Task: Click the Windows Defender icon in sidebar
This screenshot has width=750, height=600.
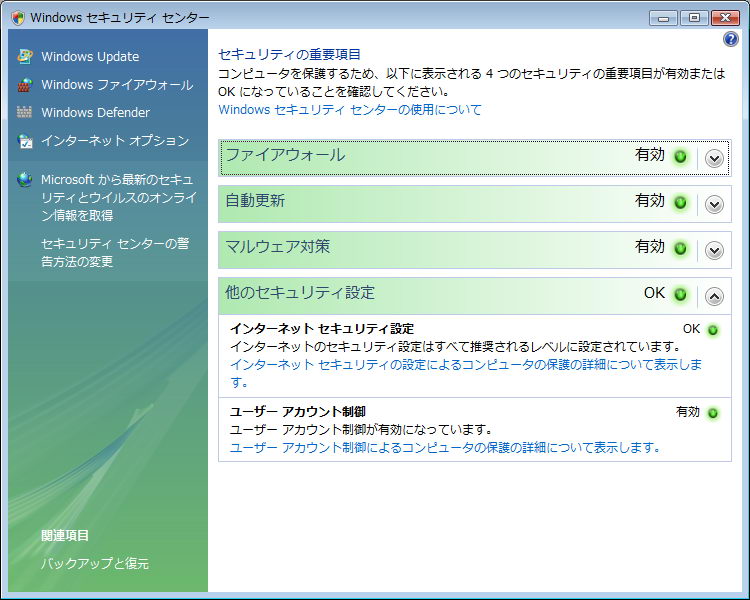Action: coord(24,112)
